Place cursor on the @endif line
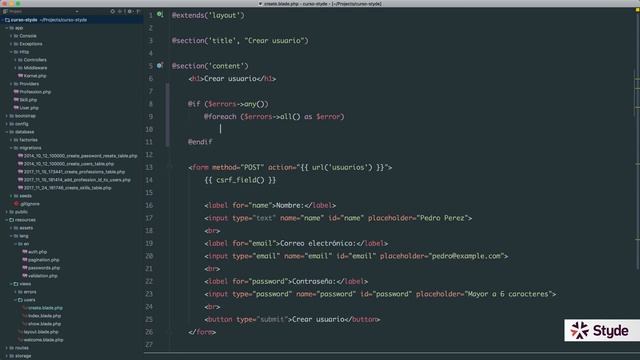The width and height of the screenshot is (640, 360). (200, 142)
